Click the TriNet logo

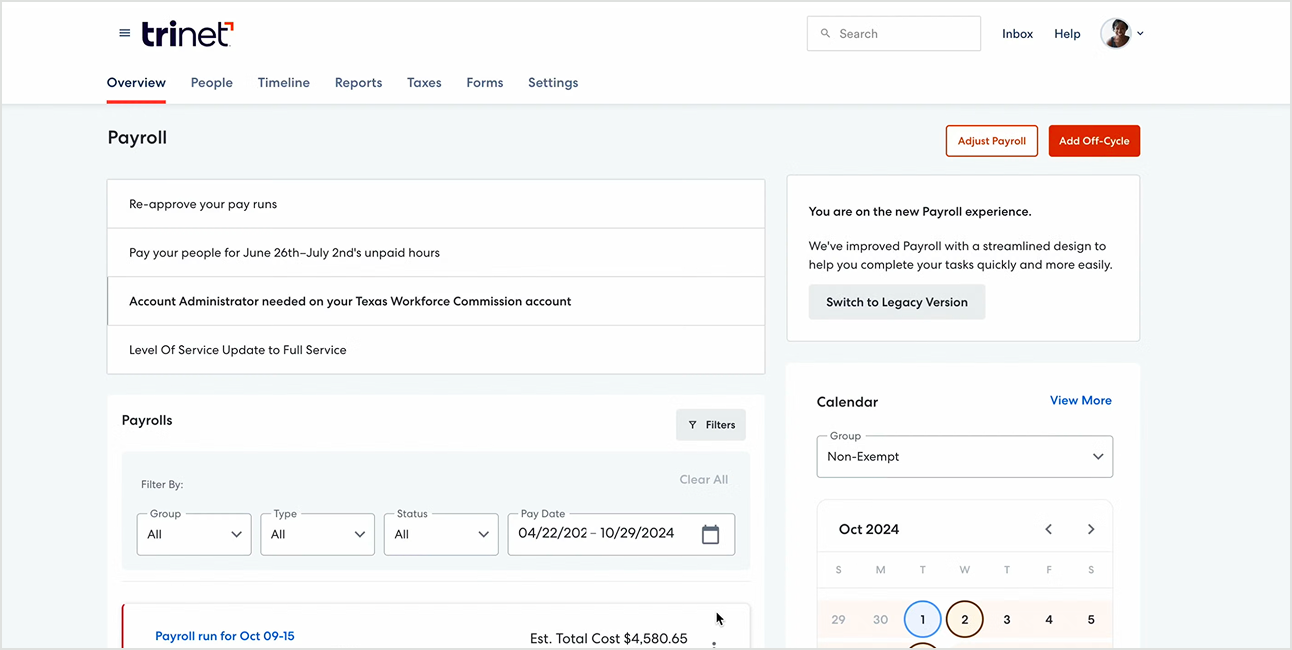click(188, 34)
